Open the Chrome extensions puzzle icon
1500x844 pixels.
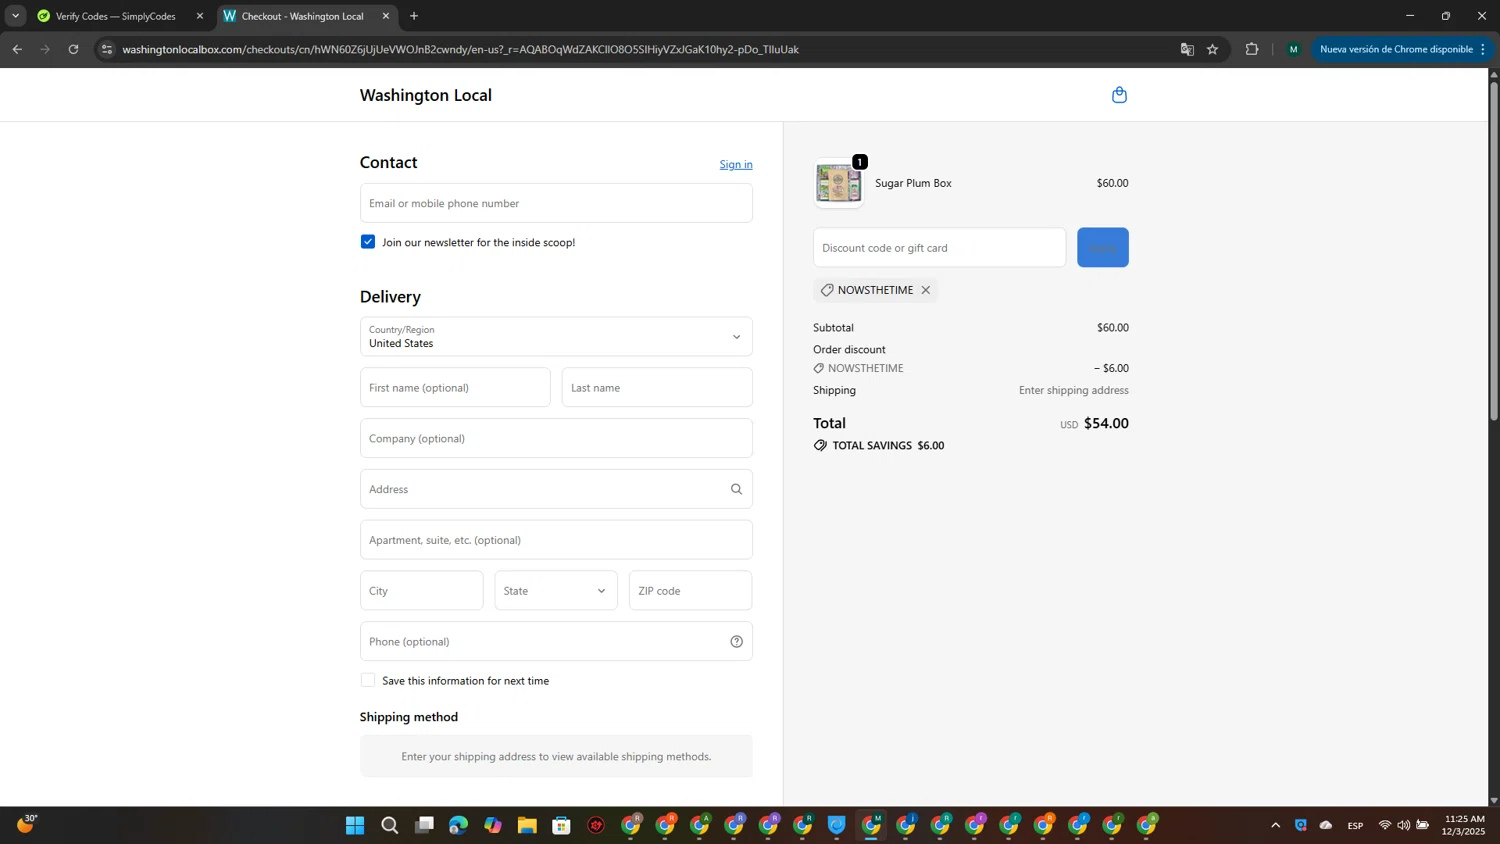[x=1251, y=49]
